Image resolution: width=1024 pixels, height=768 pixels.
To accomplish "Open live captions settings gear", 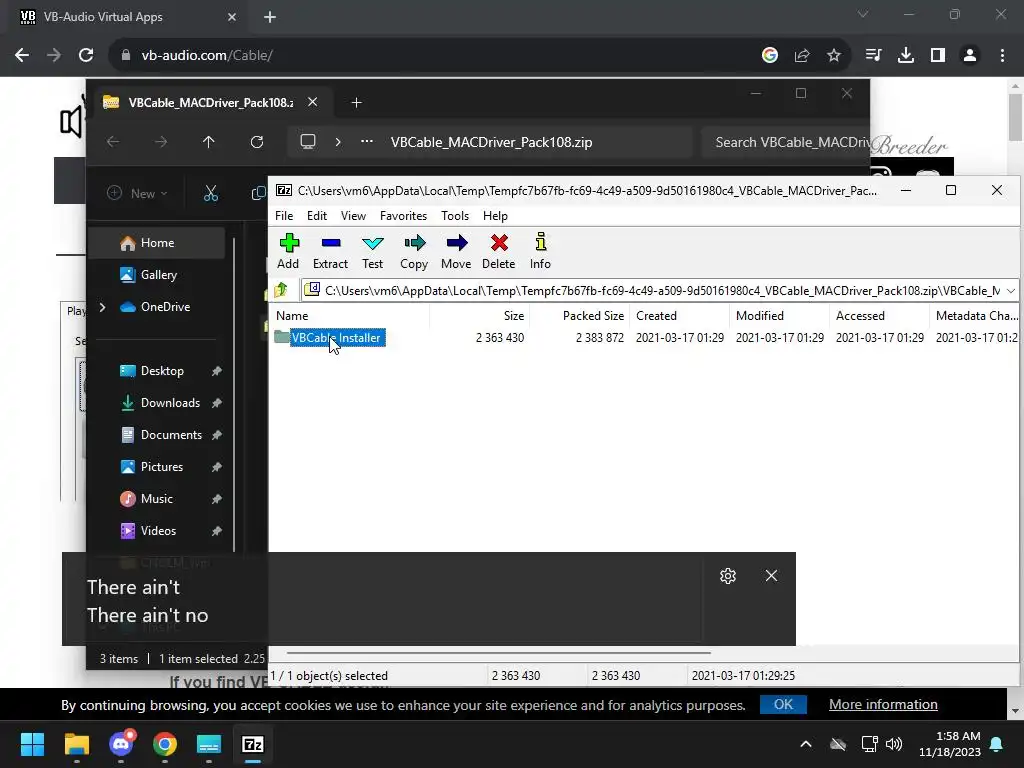I will click(728, 575).
